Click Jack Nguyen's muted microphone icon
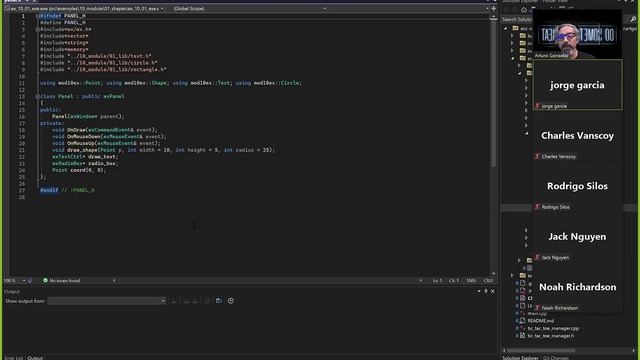640x360 pixels. click(537, 257)
